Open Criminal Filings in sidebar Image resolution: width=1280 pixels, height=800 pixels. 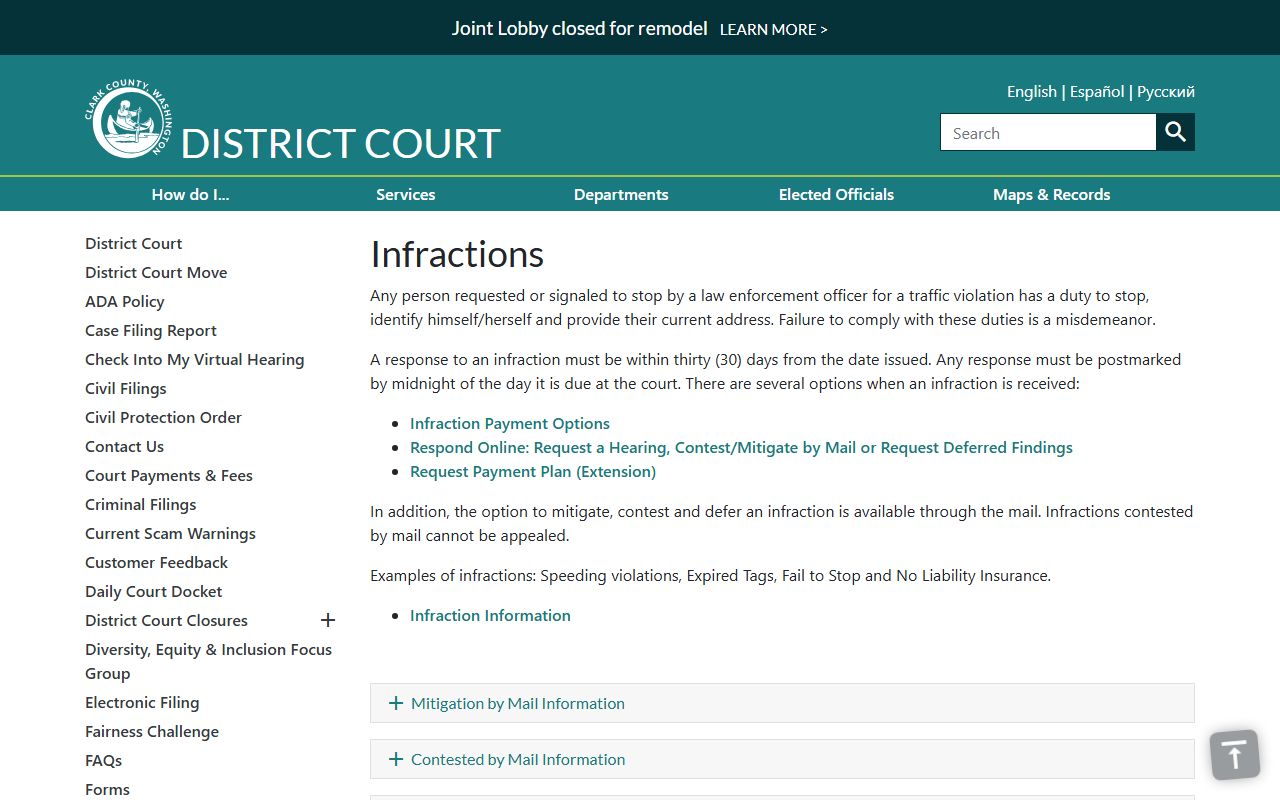(141, 504)
